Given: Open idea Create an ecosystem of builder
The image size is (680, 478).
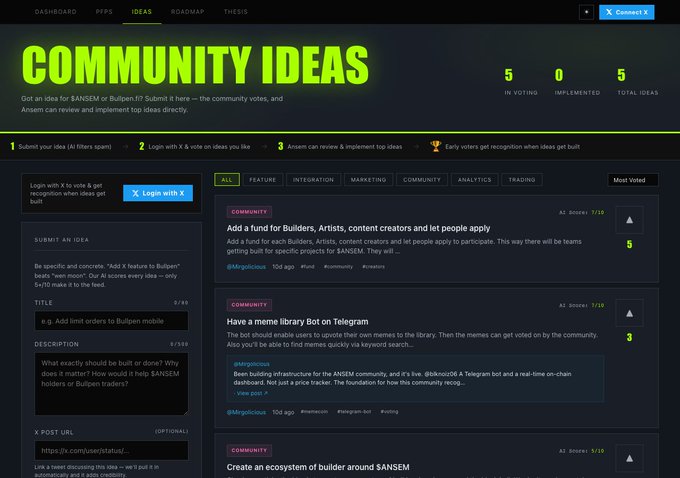Looking at the screenshot, I should coord(318,467).
